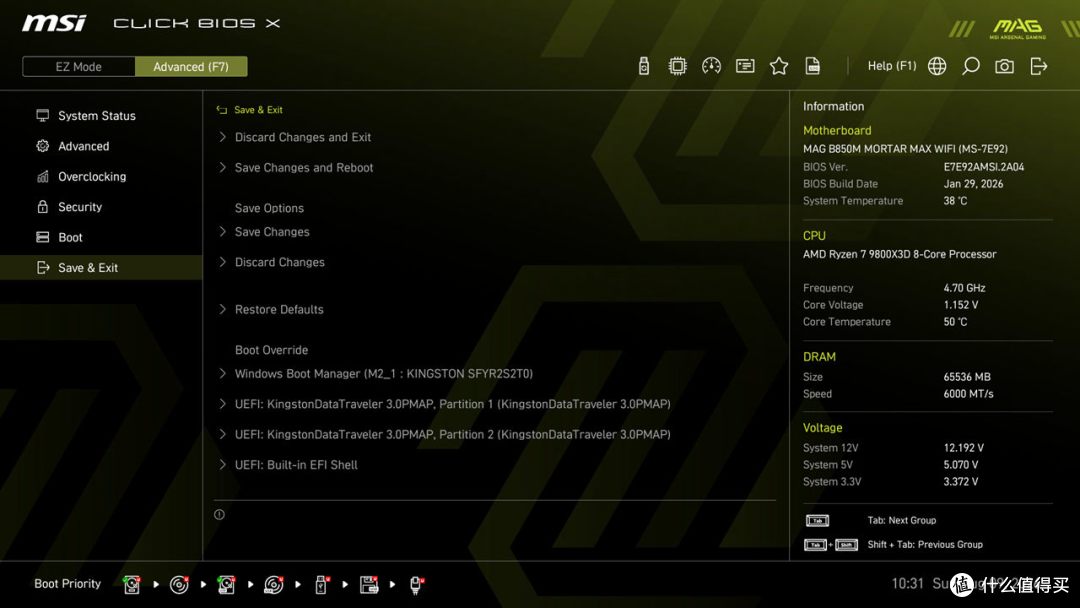Select the floppy disk boot device icon
The image size is (1080, 608).
point(368,585)
